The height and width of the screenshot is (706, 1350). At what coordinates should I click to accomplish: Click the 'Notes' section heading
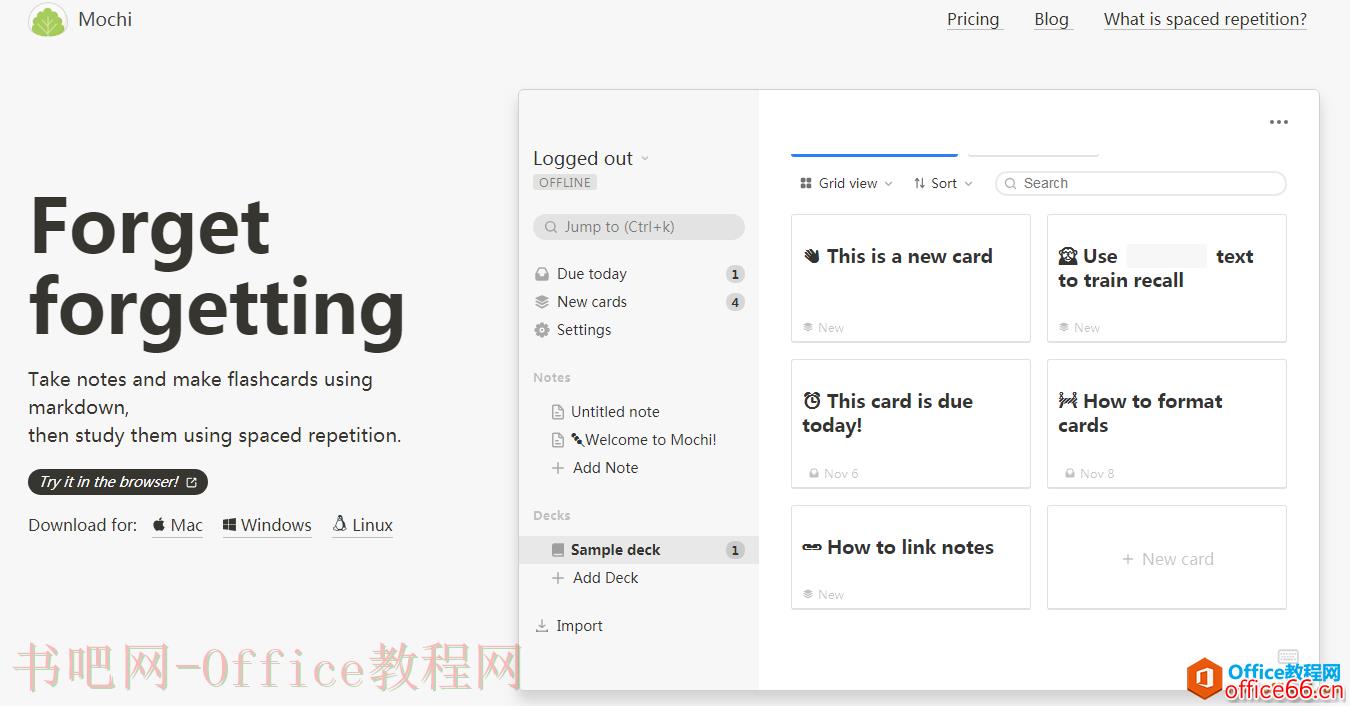click(x=552, y=378)
